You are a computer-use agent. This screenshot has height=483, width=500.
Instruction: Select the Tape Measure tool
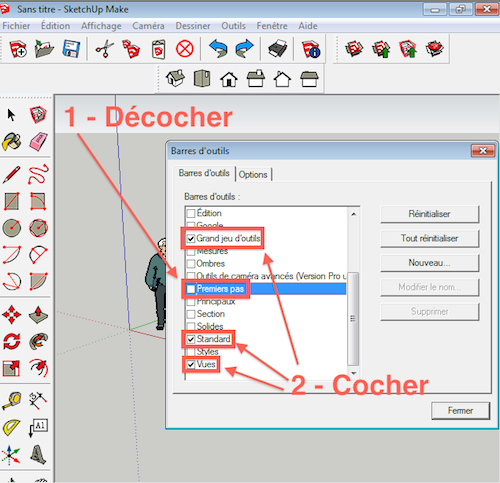coord(11,401)
